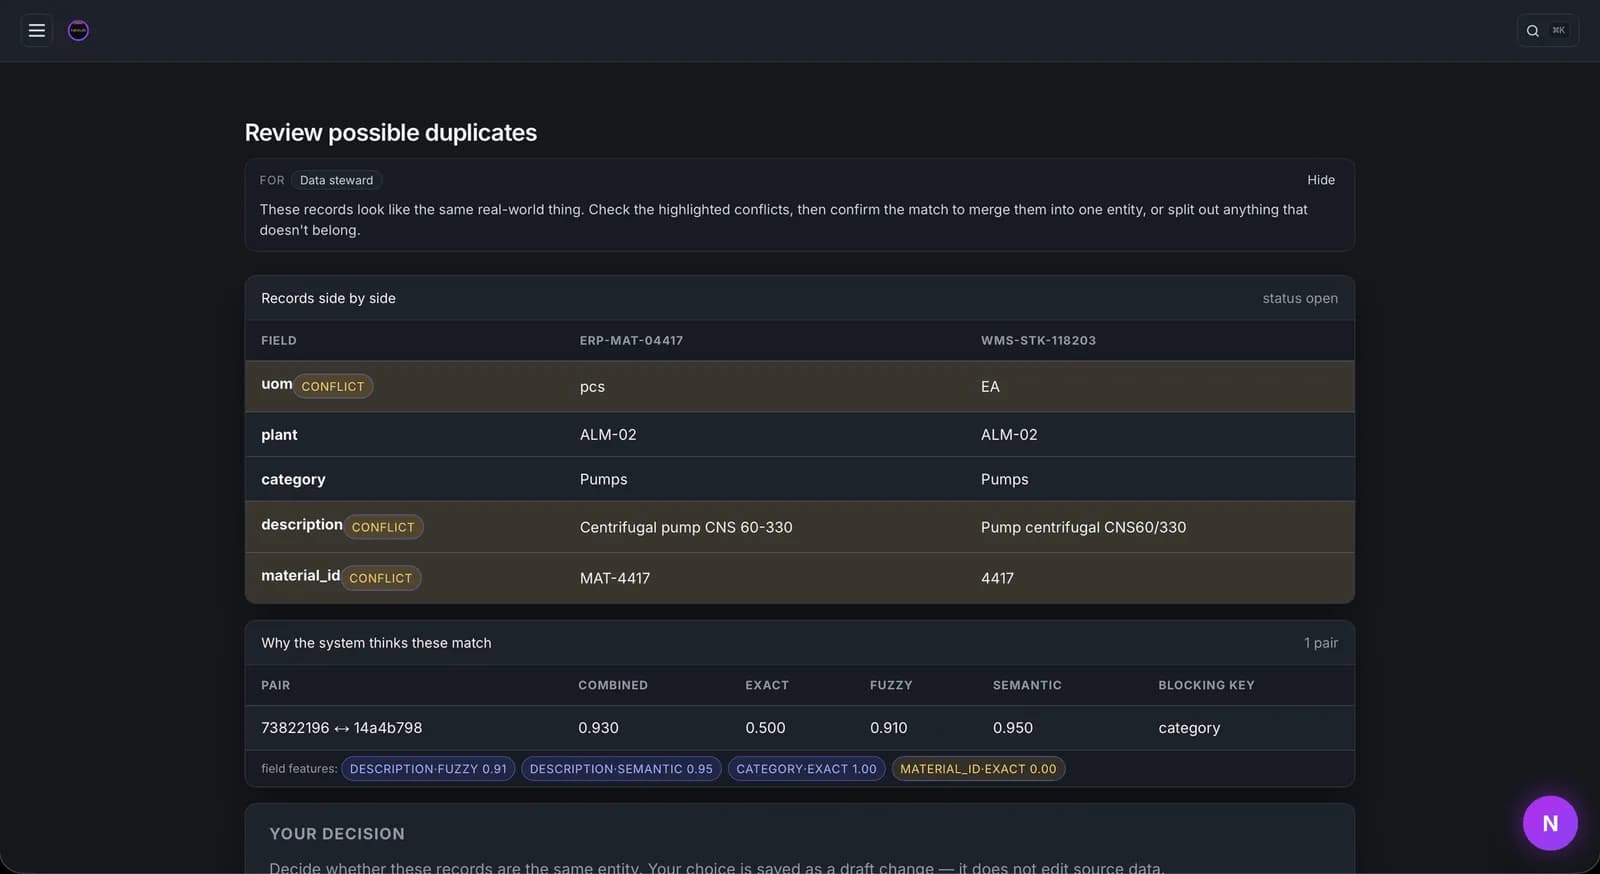Click the MAT-4417 material id

click(x=615, y=578)
